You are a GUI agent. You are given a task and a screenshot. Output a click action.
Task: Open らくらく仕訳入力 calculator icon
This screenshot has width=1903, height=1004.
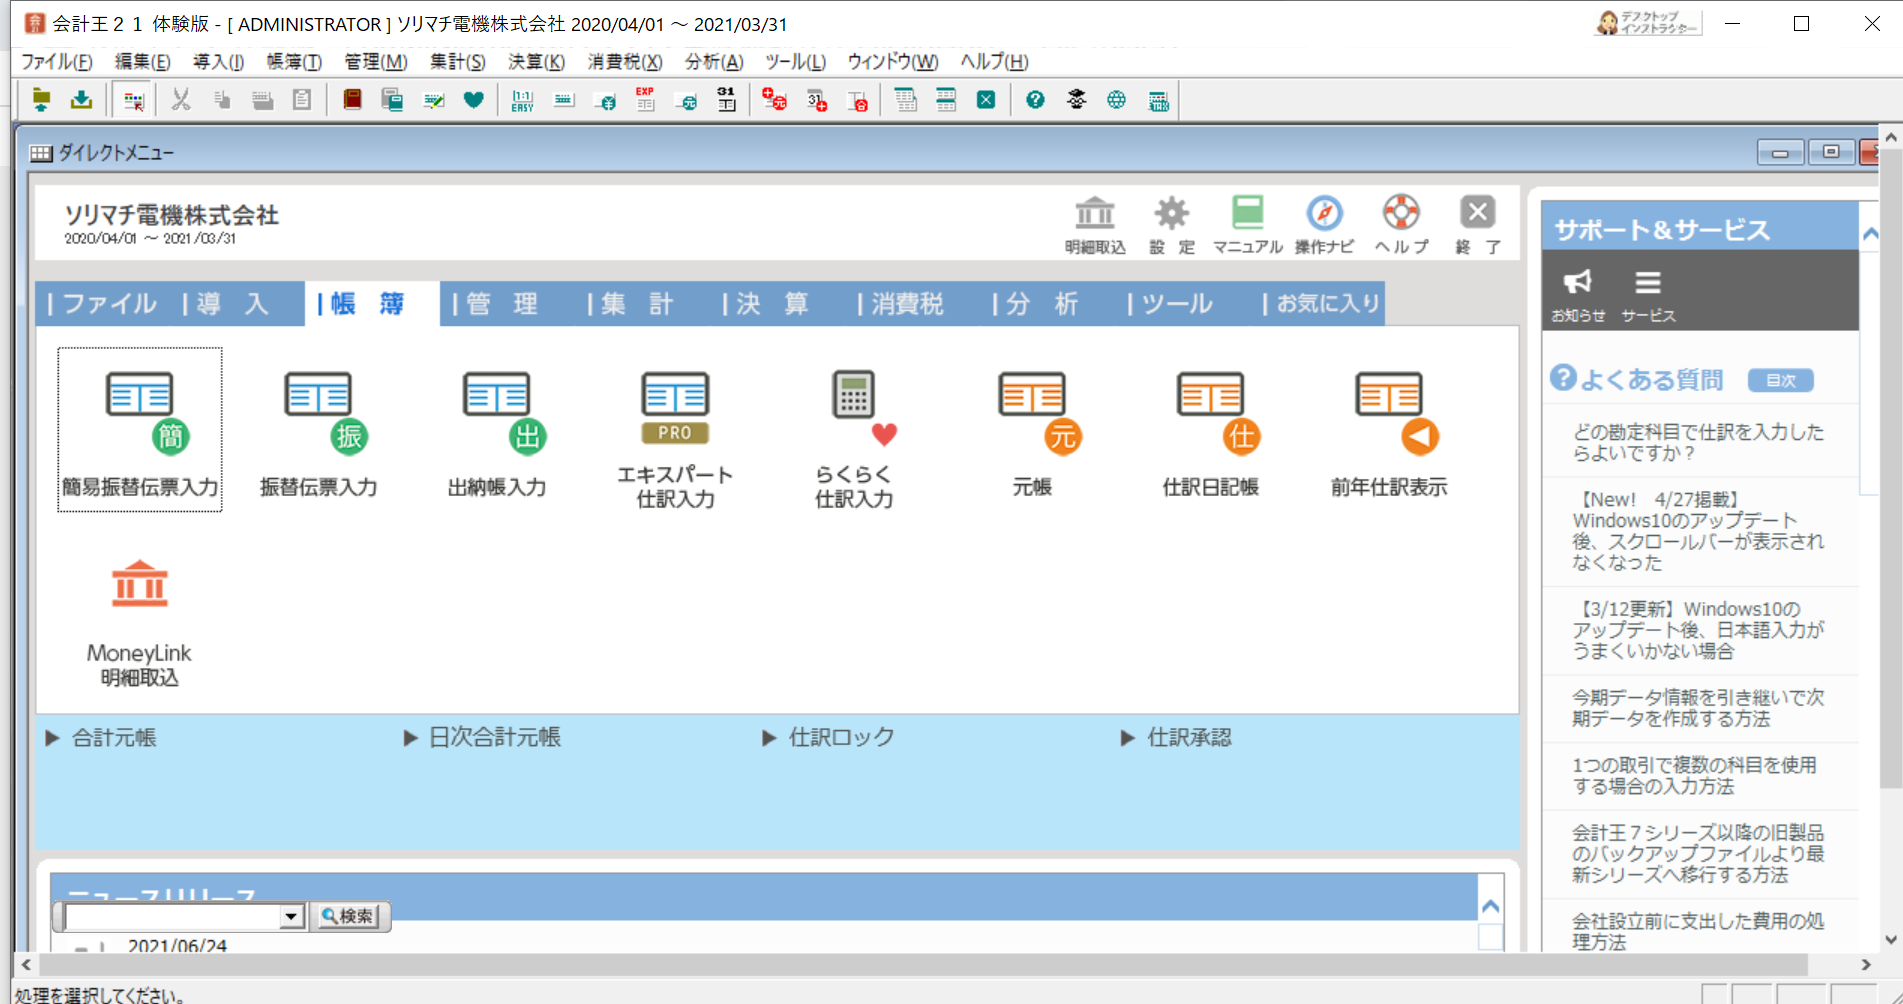tap(854, 438)
